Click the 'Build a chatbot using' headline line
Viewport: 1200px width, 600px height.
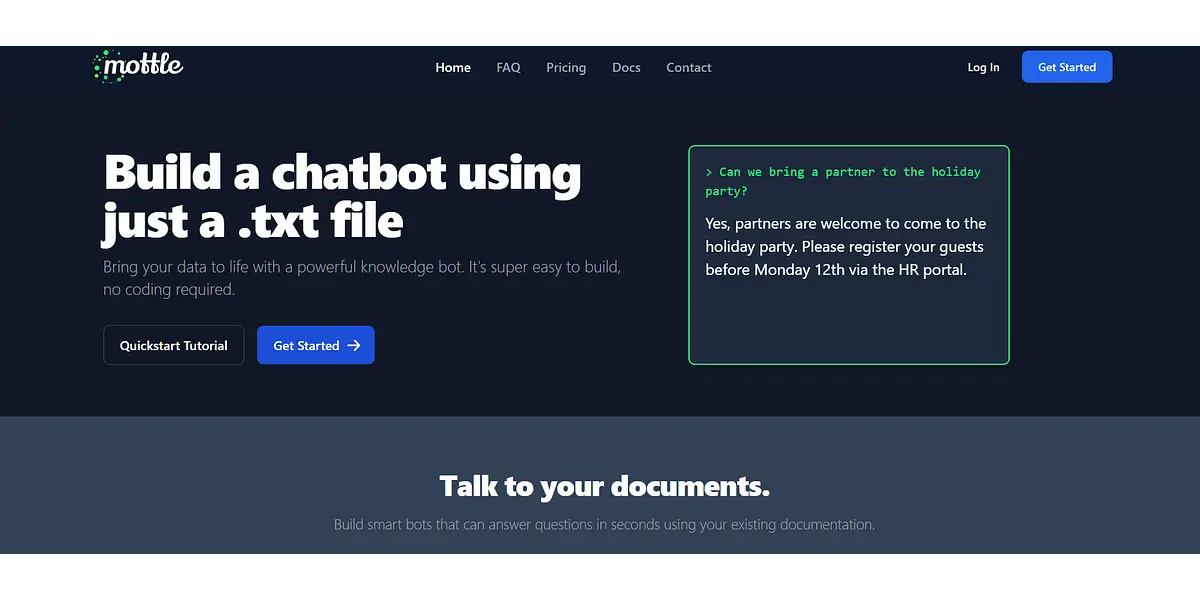coord(342,172)
